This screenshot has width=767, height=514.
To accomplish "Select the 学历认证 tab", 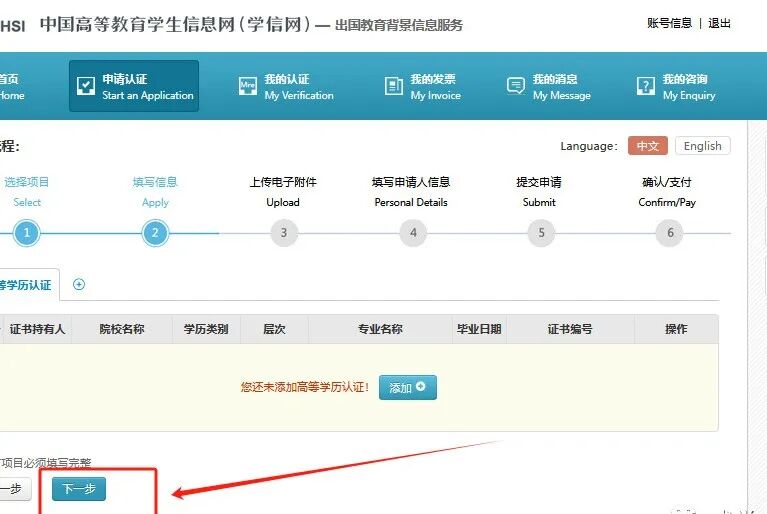I will [x=28, y=285].
